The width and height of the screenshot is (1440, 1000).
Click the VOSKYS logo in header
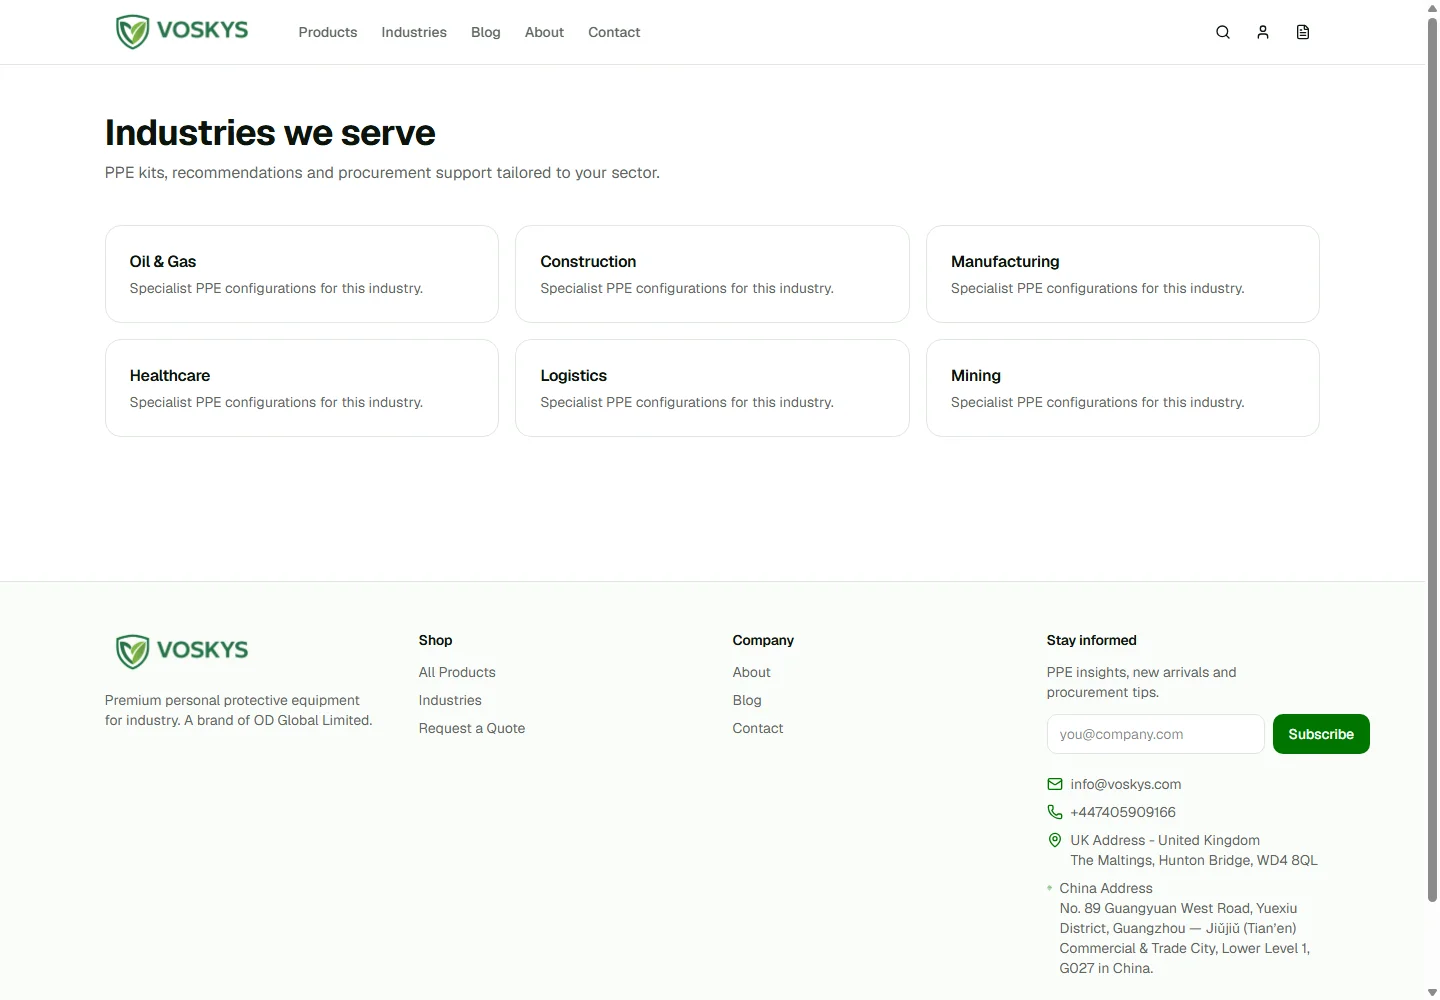[x=182, y=32]
